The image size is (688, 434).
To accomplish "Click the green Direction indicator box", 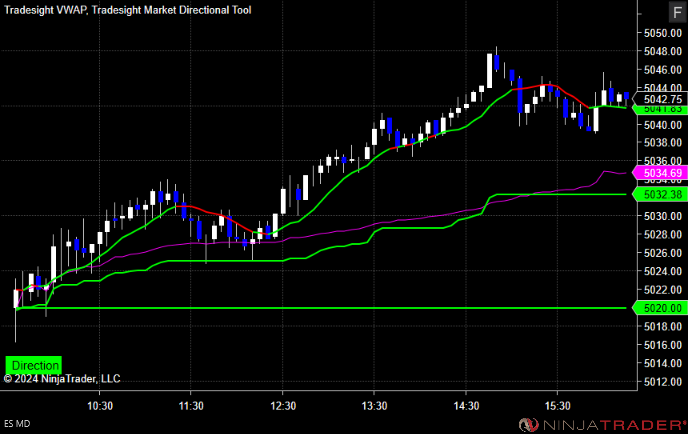I will coord(33,365).
